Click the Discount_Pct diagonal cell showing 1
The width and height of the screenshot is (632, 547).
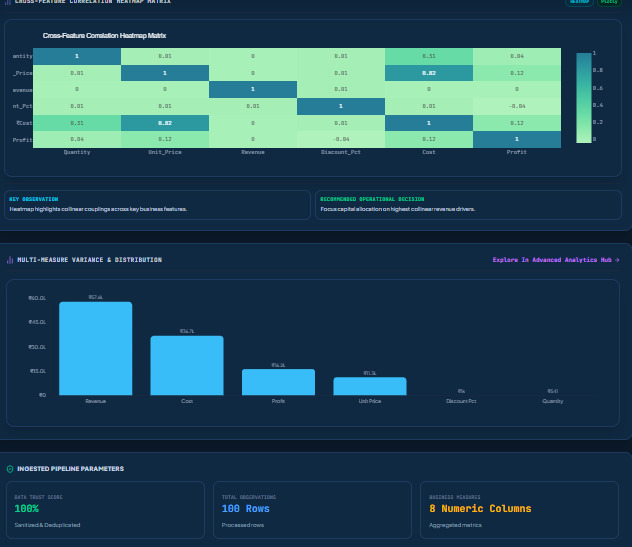tap(341, 106)
